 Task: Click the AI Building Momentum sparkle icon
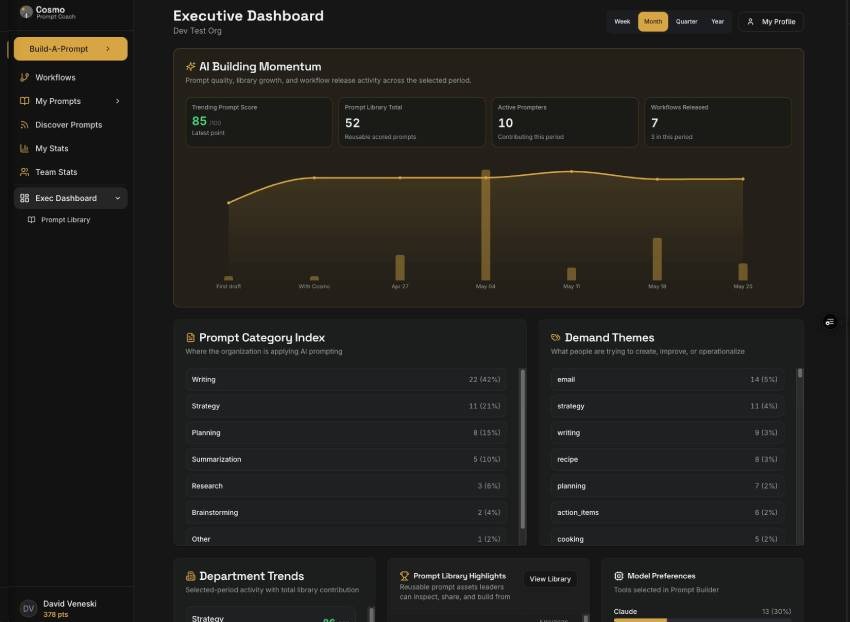click(x=190, y=66)
